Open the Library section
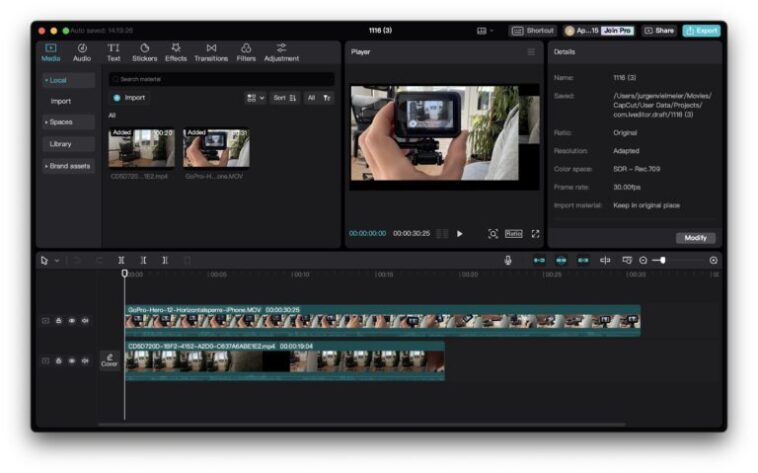The height and width of the screenshot is (473, 758). pos(68,144)
